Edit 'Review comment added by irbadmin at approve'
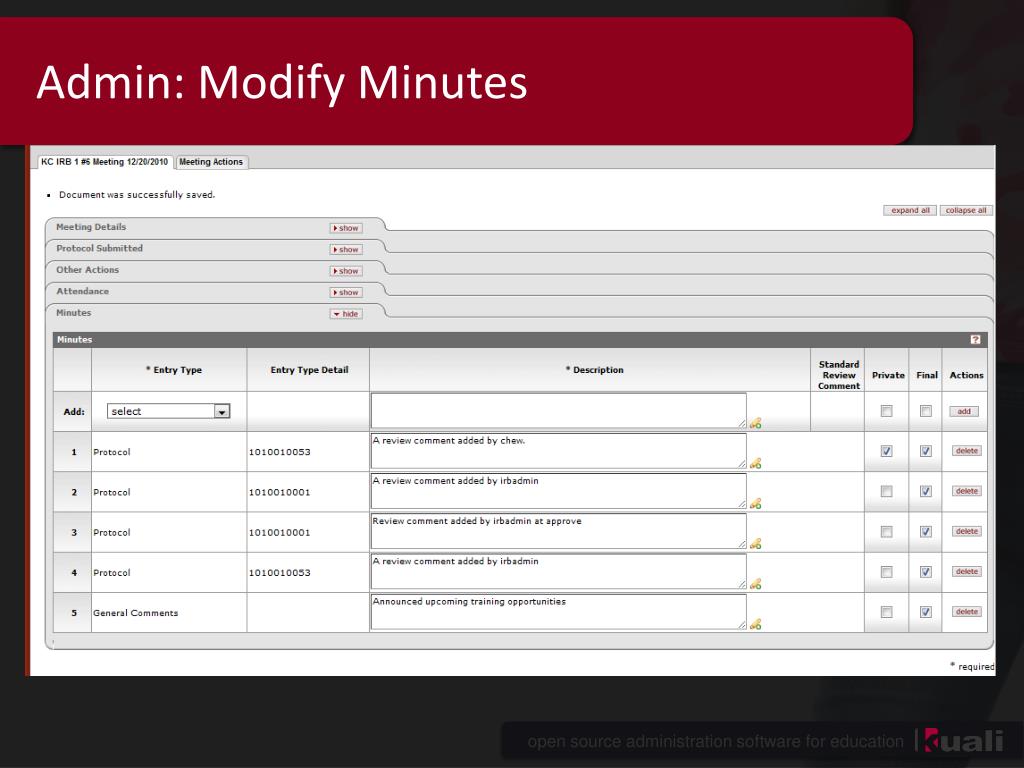Screen dimensions: 1024x768 558,532
